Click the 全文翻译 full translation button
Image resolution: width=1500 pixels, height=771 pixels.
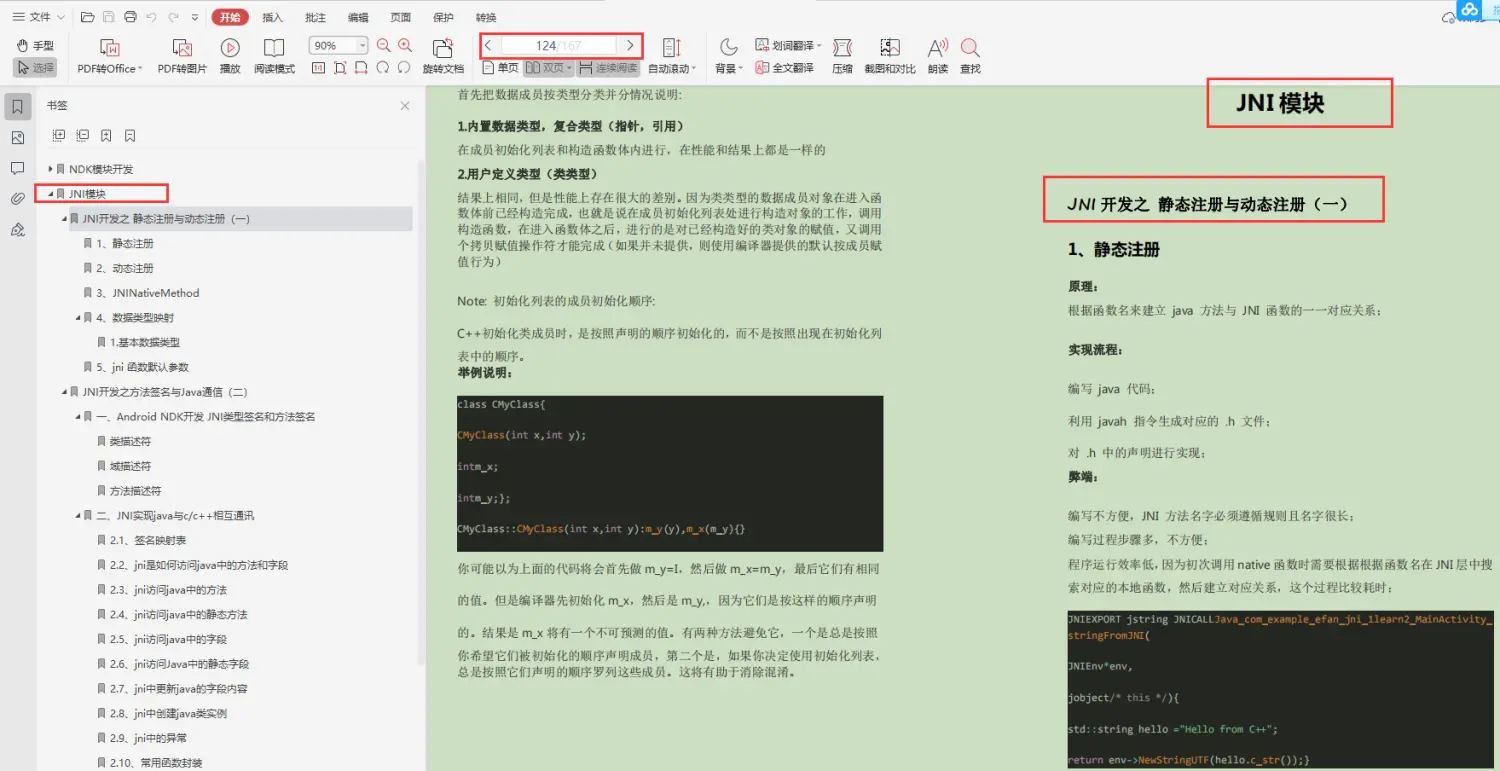click(785, 68)
